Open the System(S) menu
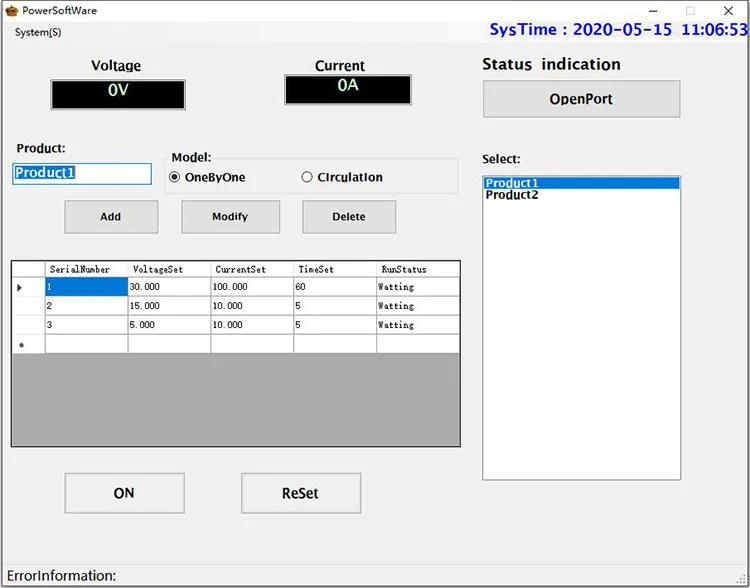This screenshot has width=750, height=588. click(38, 32)
